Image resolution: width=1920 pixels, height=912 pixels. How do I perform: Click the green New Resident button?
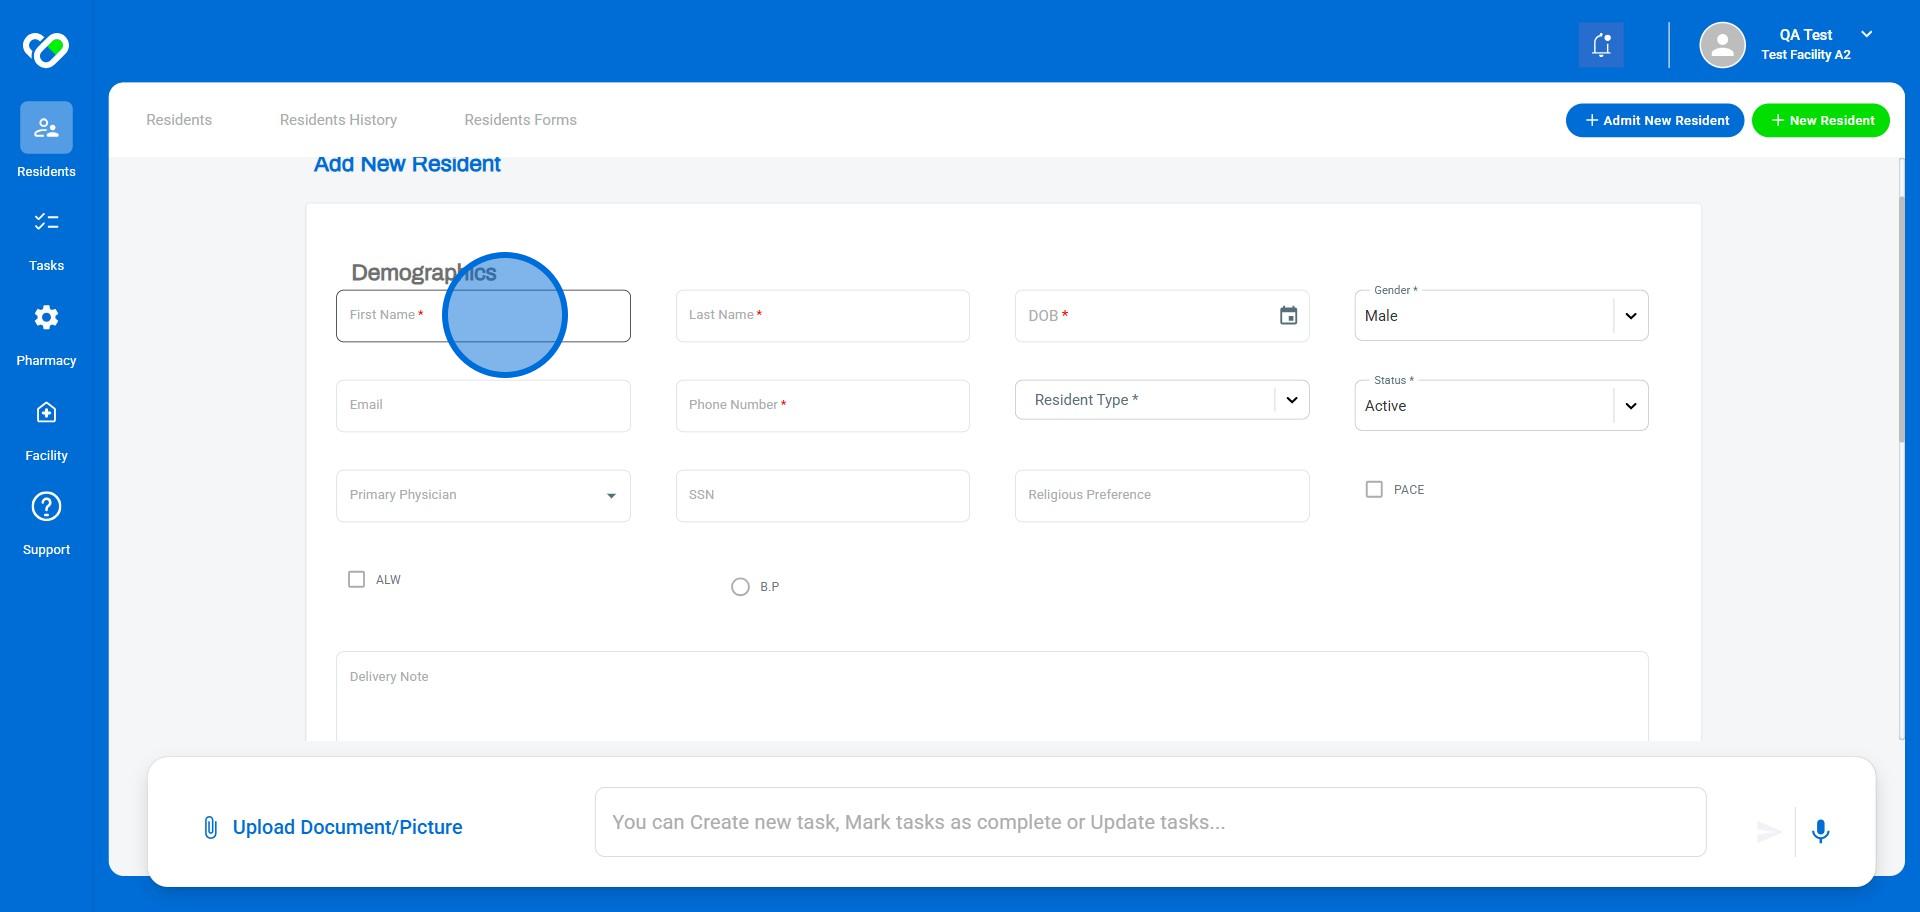point(1821,121)
